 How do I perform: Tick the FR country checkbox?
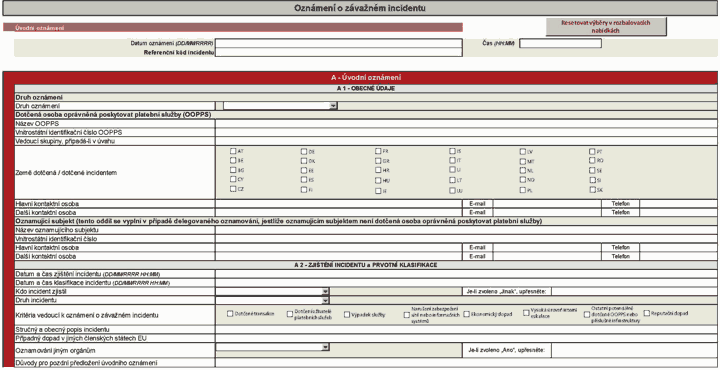[378, 151]
